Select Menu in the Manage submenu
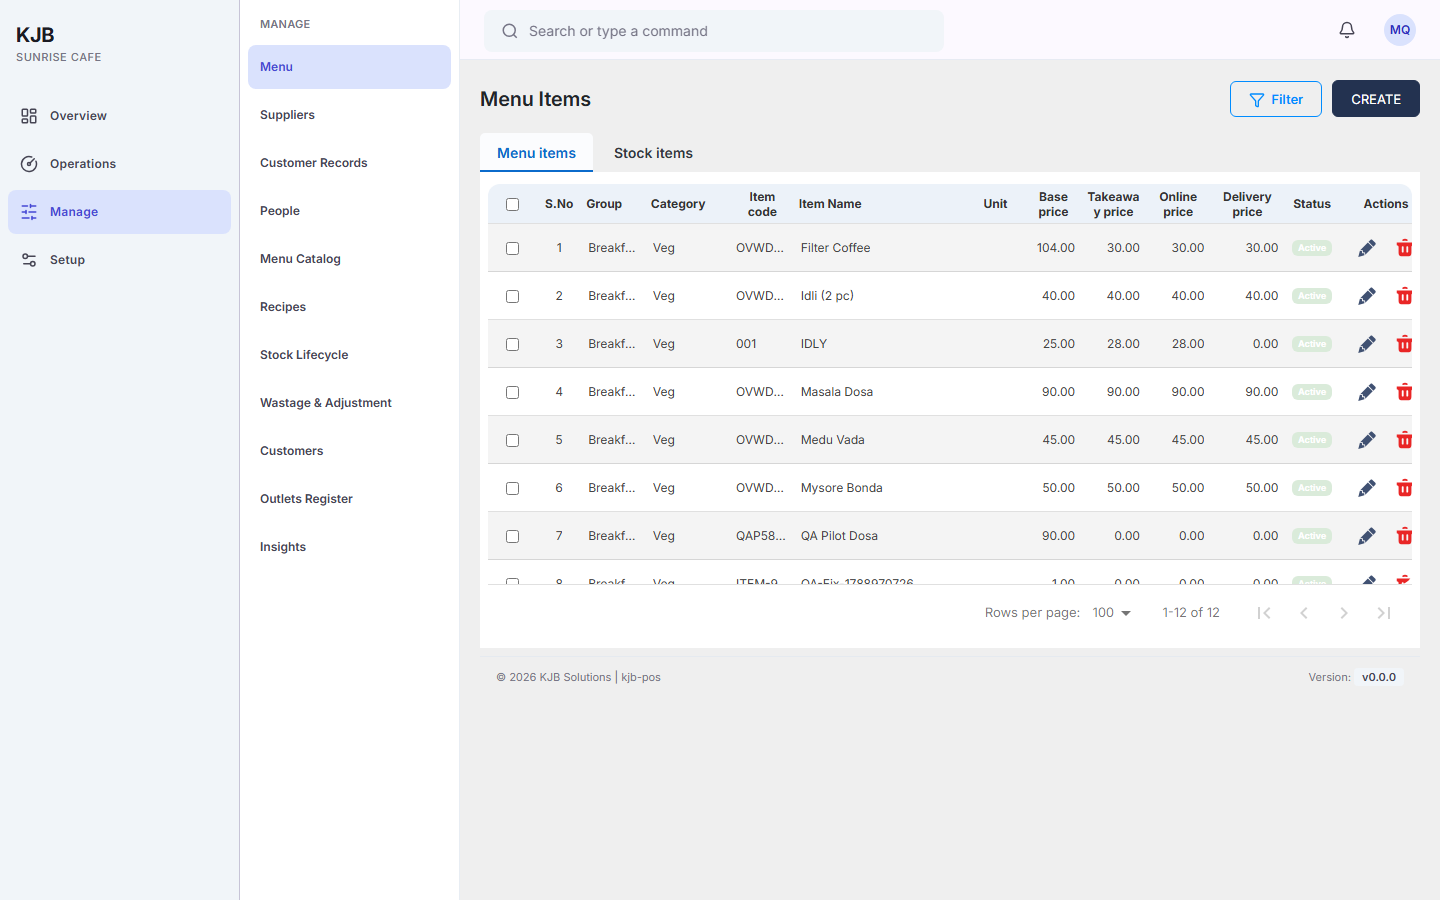 click(x=349, y=67)
